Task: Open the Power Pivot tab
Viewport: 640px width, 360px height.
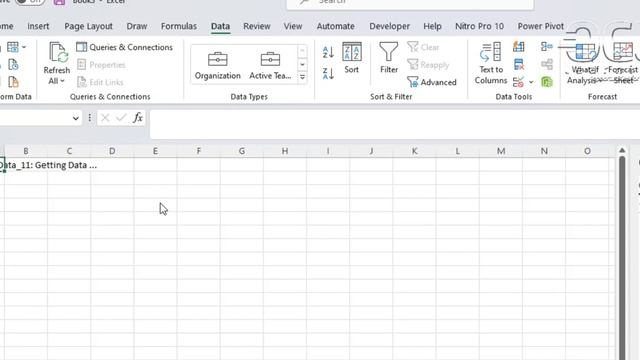Action: [540, 26]
